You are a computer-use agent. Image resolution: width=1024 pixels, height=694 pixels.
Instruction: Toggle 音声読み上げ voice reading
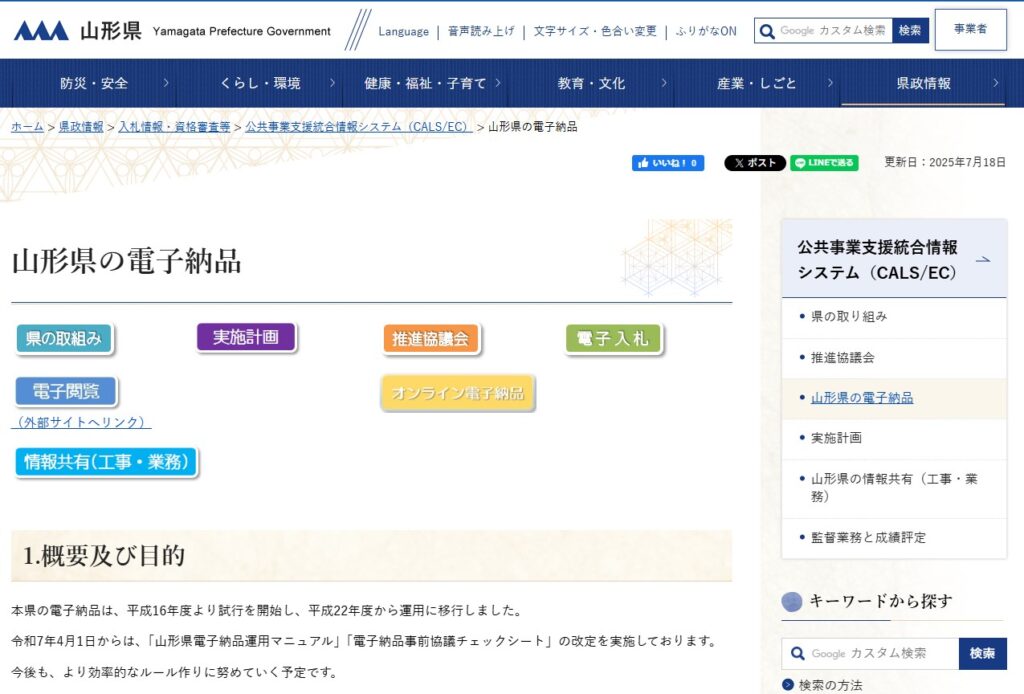481,31
